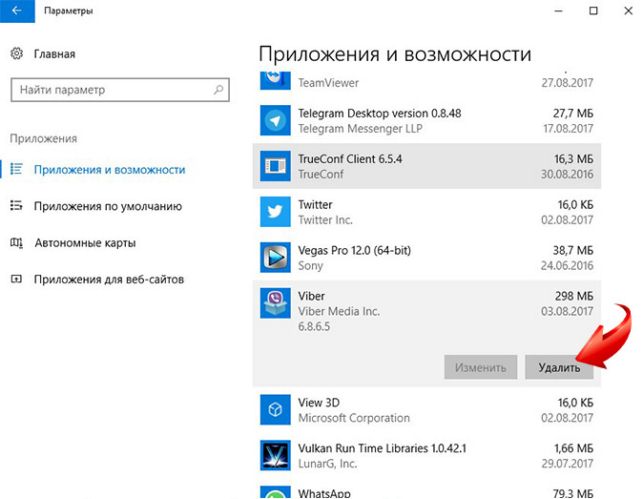Open Автономные карты section
This screenshot has height=499, width=643.
85,243
